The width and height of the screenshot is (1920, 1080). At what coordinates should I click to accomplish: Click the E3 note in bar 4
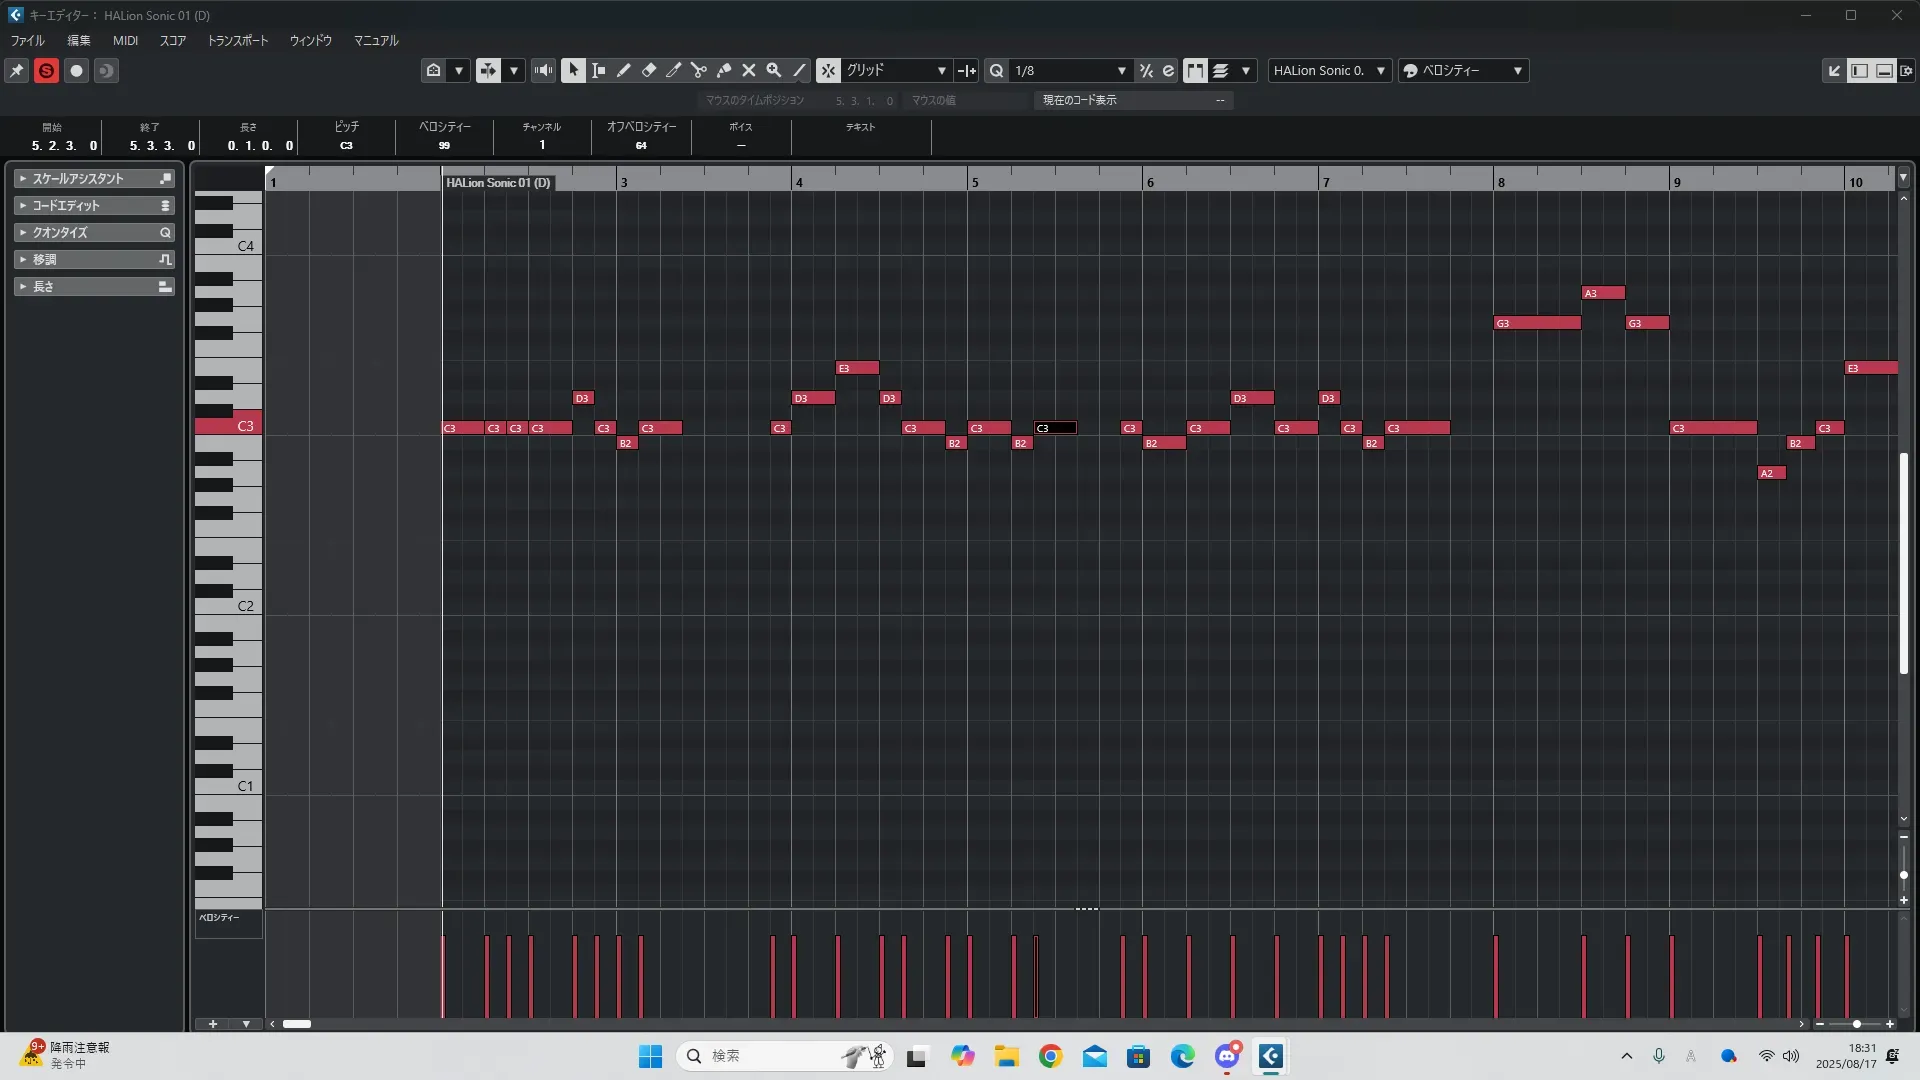857,368
